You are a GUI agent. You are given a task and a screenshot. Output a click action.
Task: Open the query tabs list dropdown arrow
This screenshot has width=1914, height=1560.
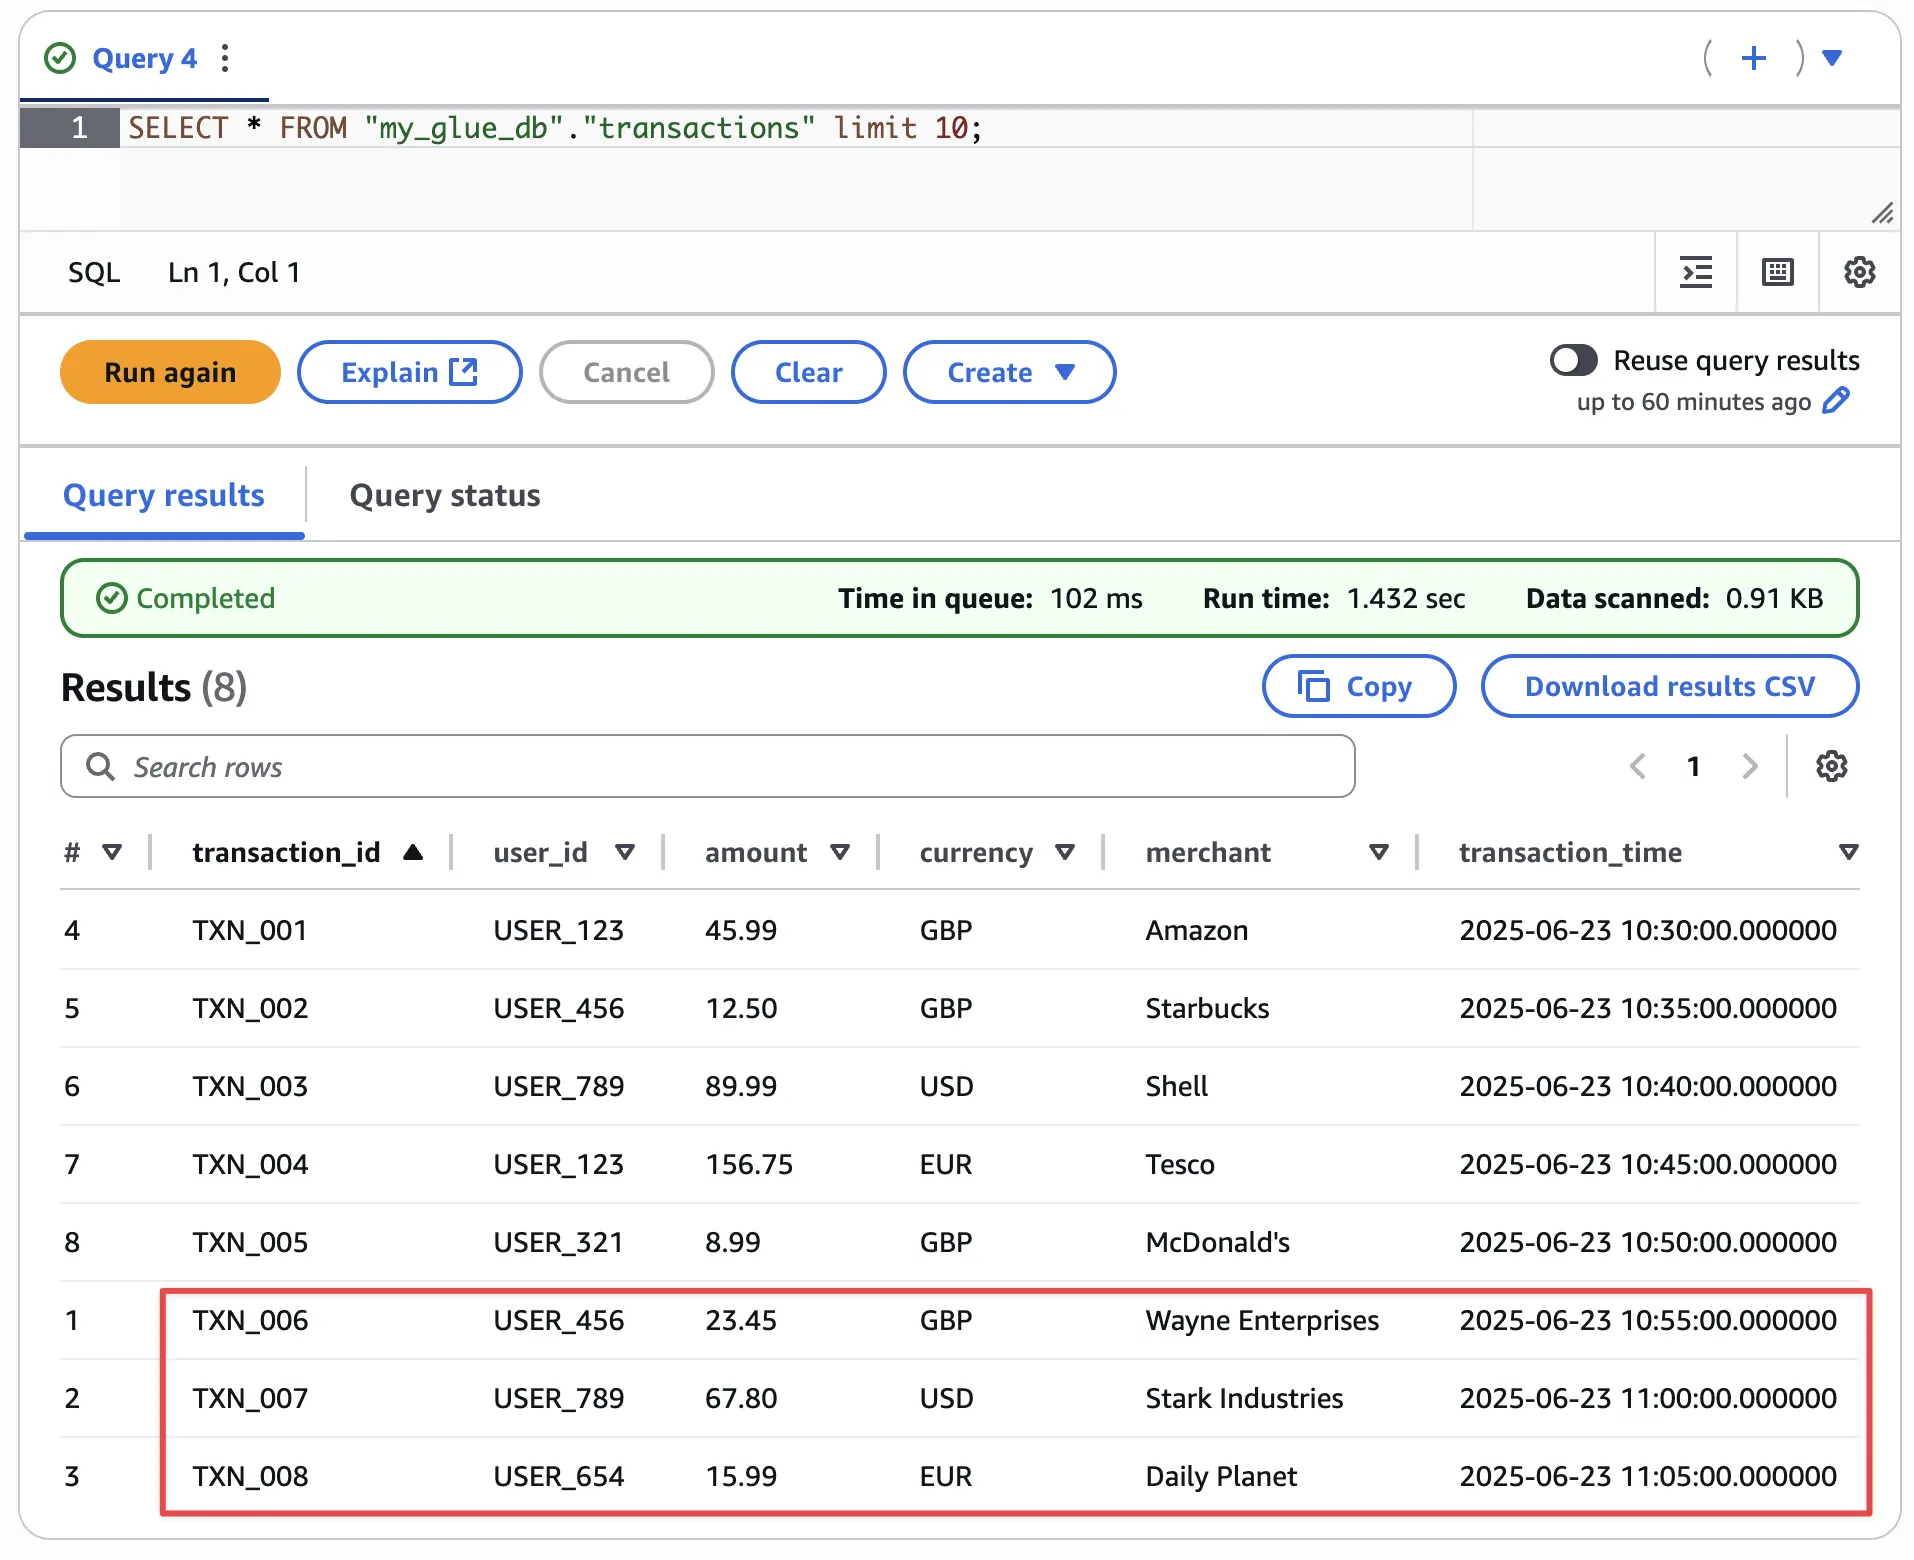(x=1832, y=58)
